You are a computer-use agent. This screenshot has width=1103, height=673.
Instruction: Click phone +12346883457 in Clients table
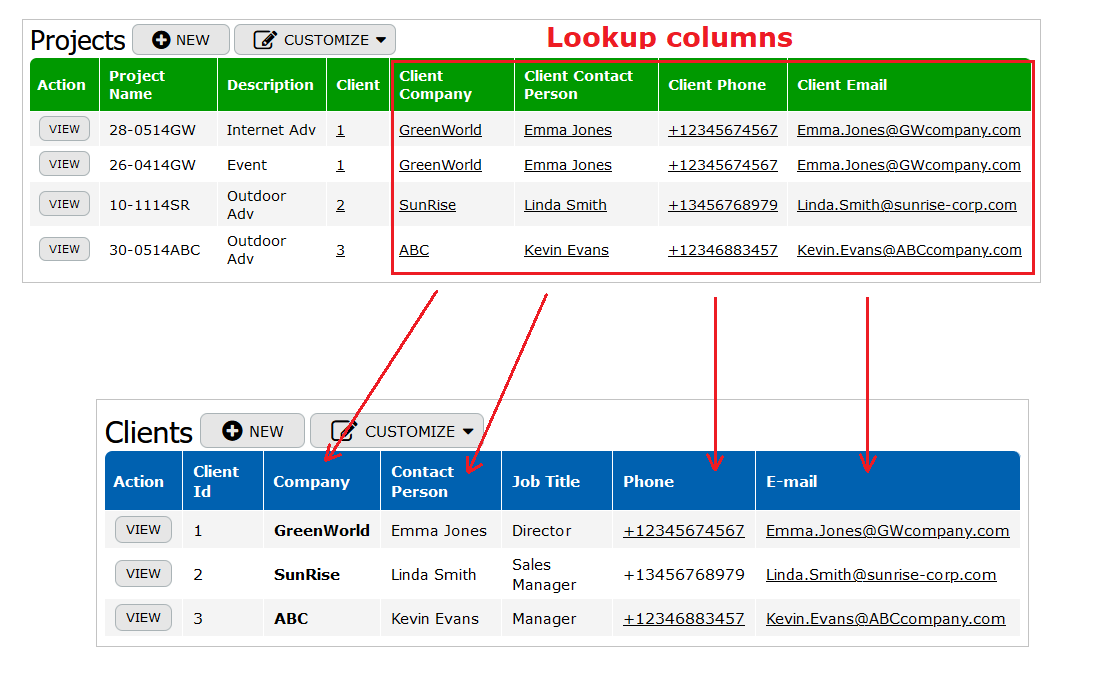tap(684, 619)
